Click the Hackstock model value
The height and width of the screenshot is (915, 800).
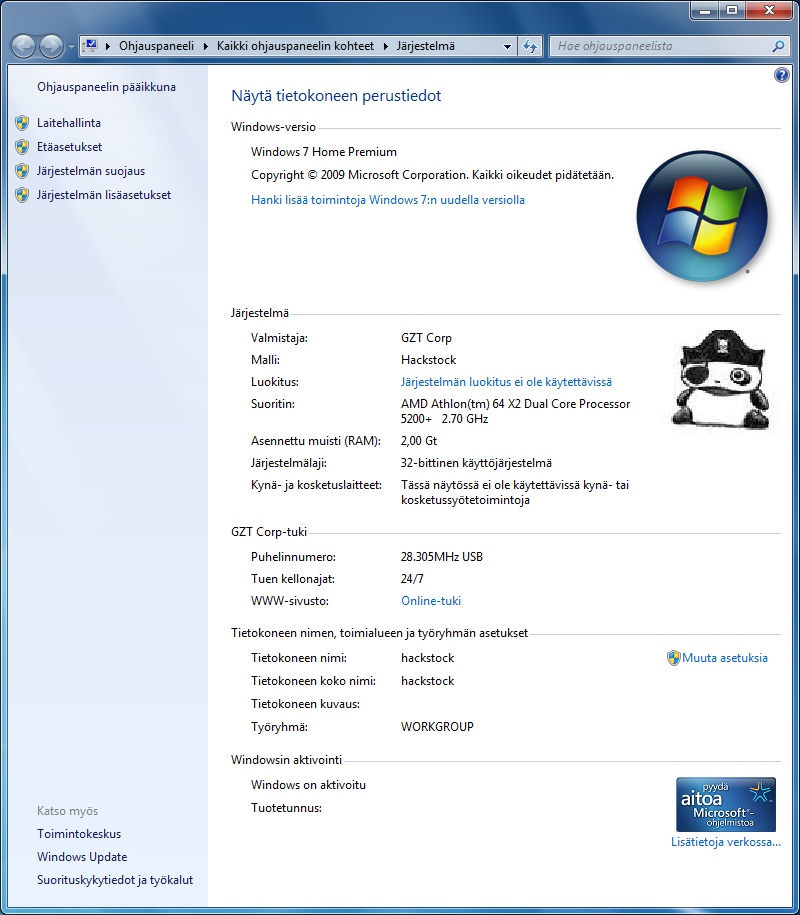tap(428, 359)
